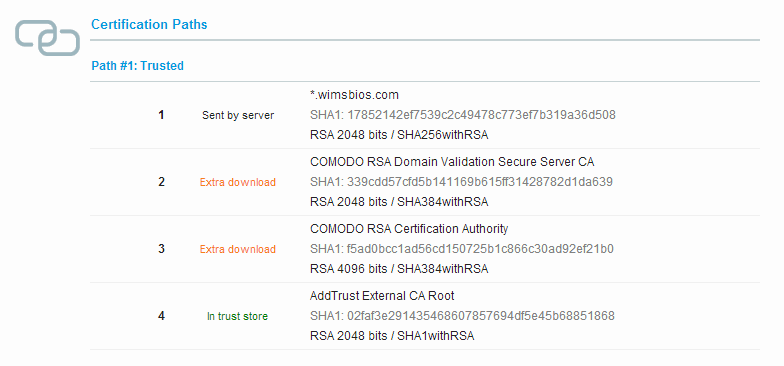The image size is (784, 366).
Task: Click the Extra download label in row 3
Action: [x=238, y=249]
